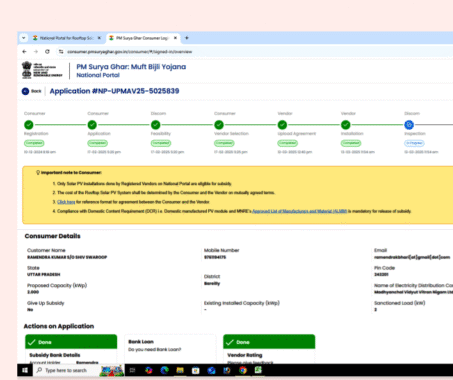This screenshot has height=380, width=453.
Task: Open Microsoft Edge from the taskbar
Action: click(164, 370)
